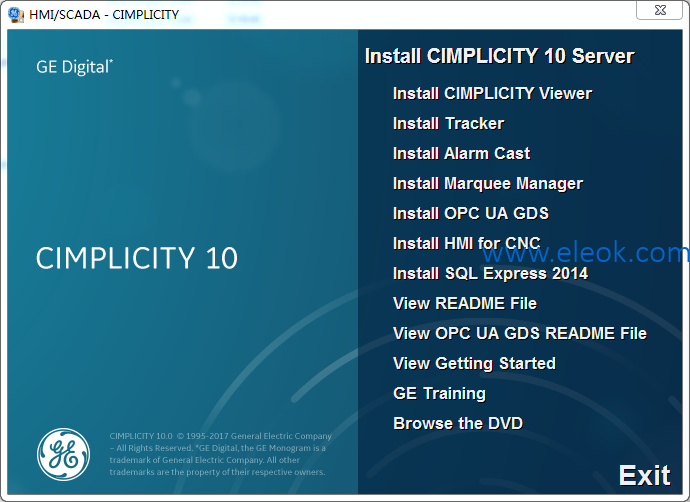Choose Install Tracker option
Viewport: 690px width, 502px height.
pos(448,123)
